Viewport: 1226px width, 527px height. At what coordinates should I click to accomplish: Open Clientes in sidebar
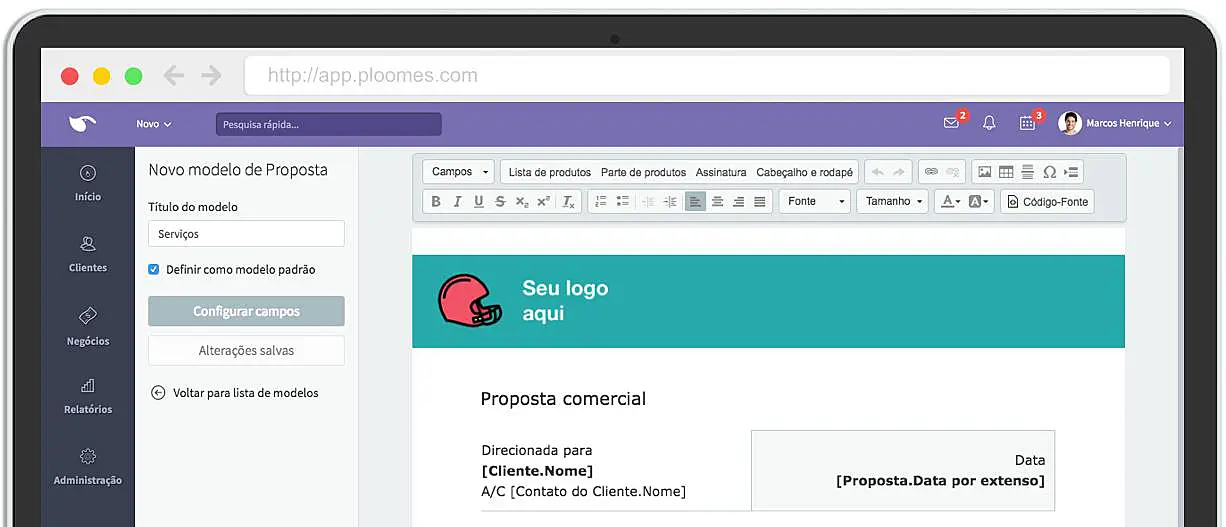88,254
